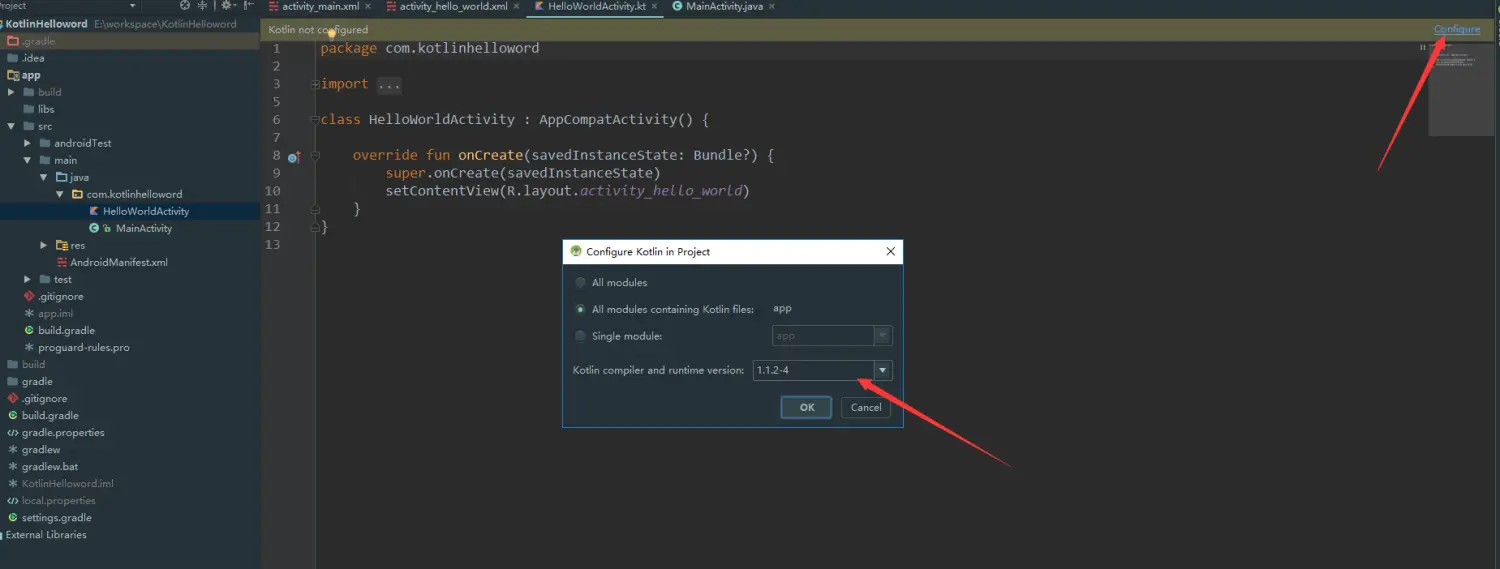Viewport: 1500px width, 569px height.
Task: Open the Project panel gear settings
Action: tap(227, 6)
